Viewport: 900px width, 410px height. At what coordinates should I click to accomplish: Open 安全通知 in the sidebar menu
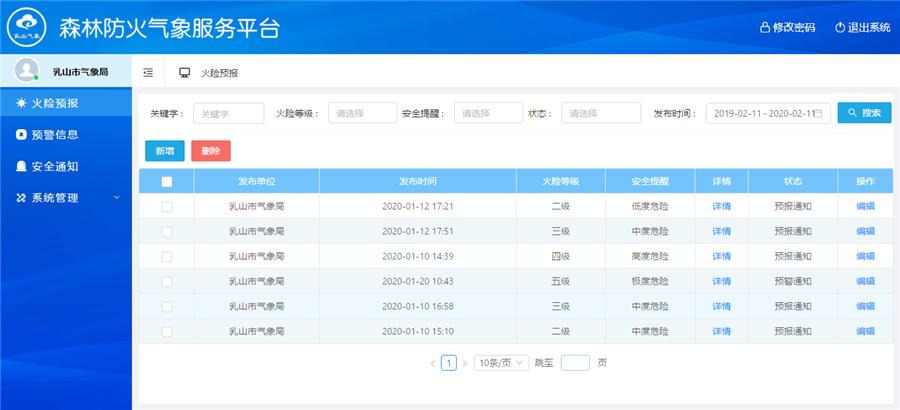(54, 166)
